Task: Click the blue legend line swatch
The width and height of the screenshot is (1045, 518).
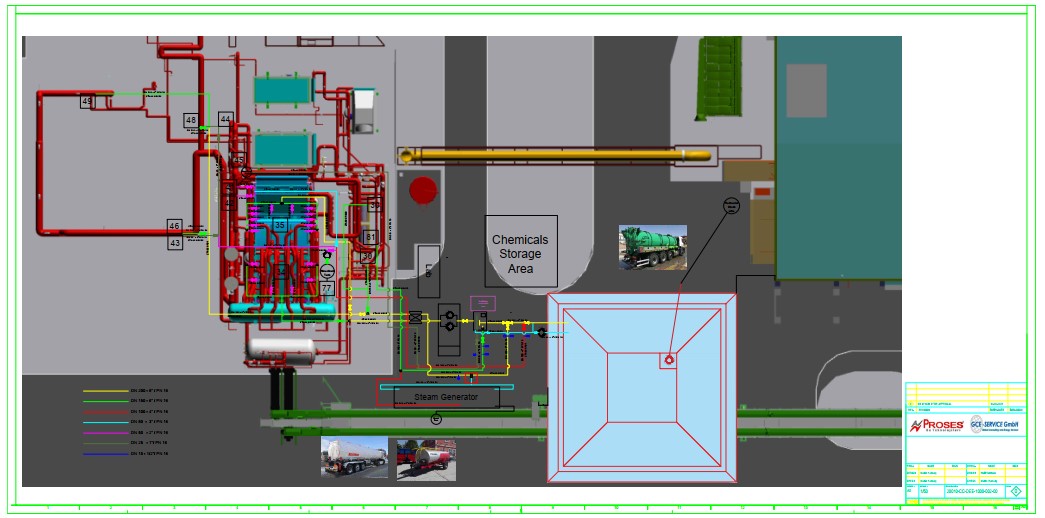Action: [105, 453]
